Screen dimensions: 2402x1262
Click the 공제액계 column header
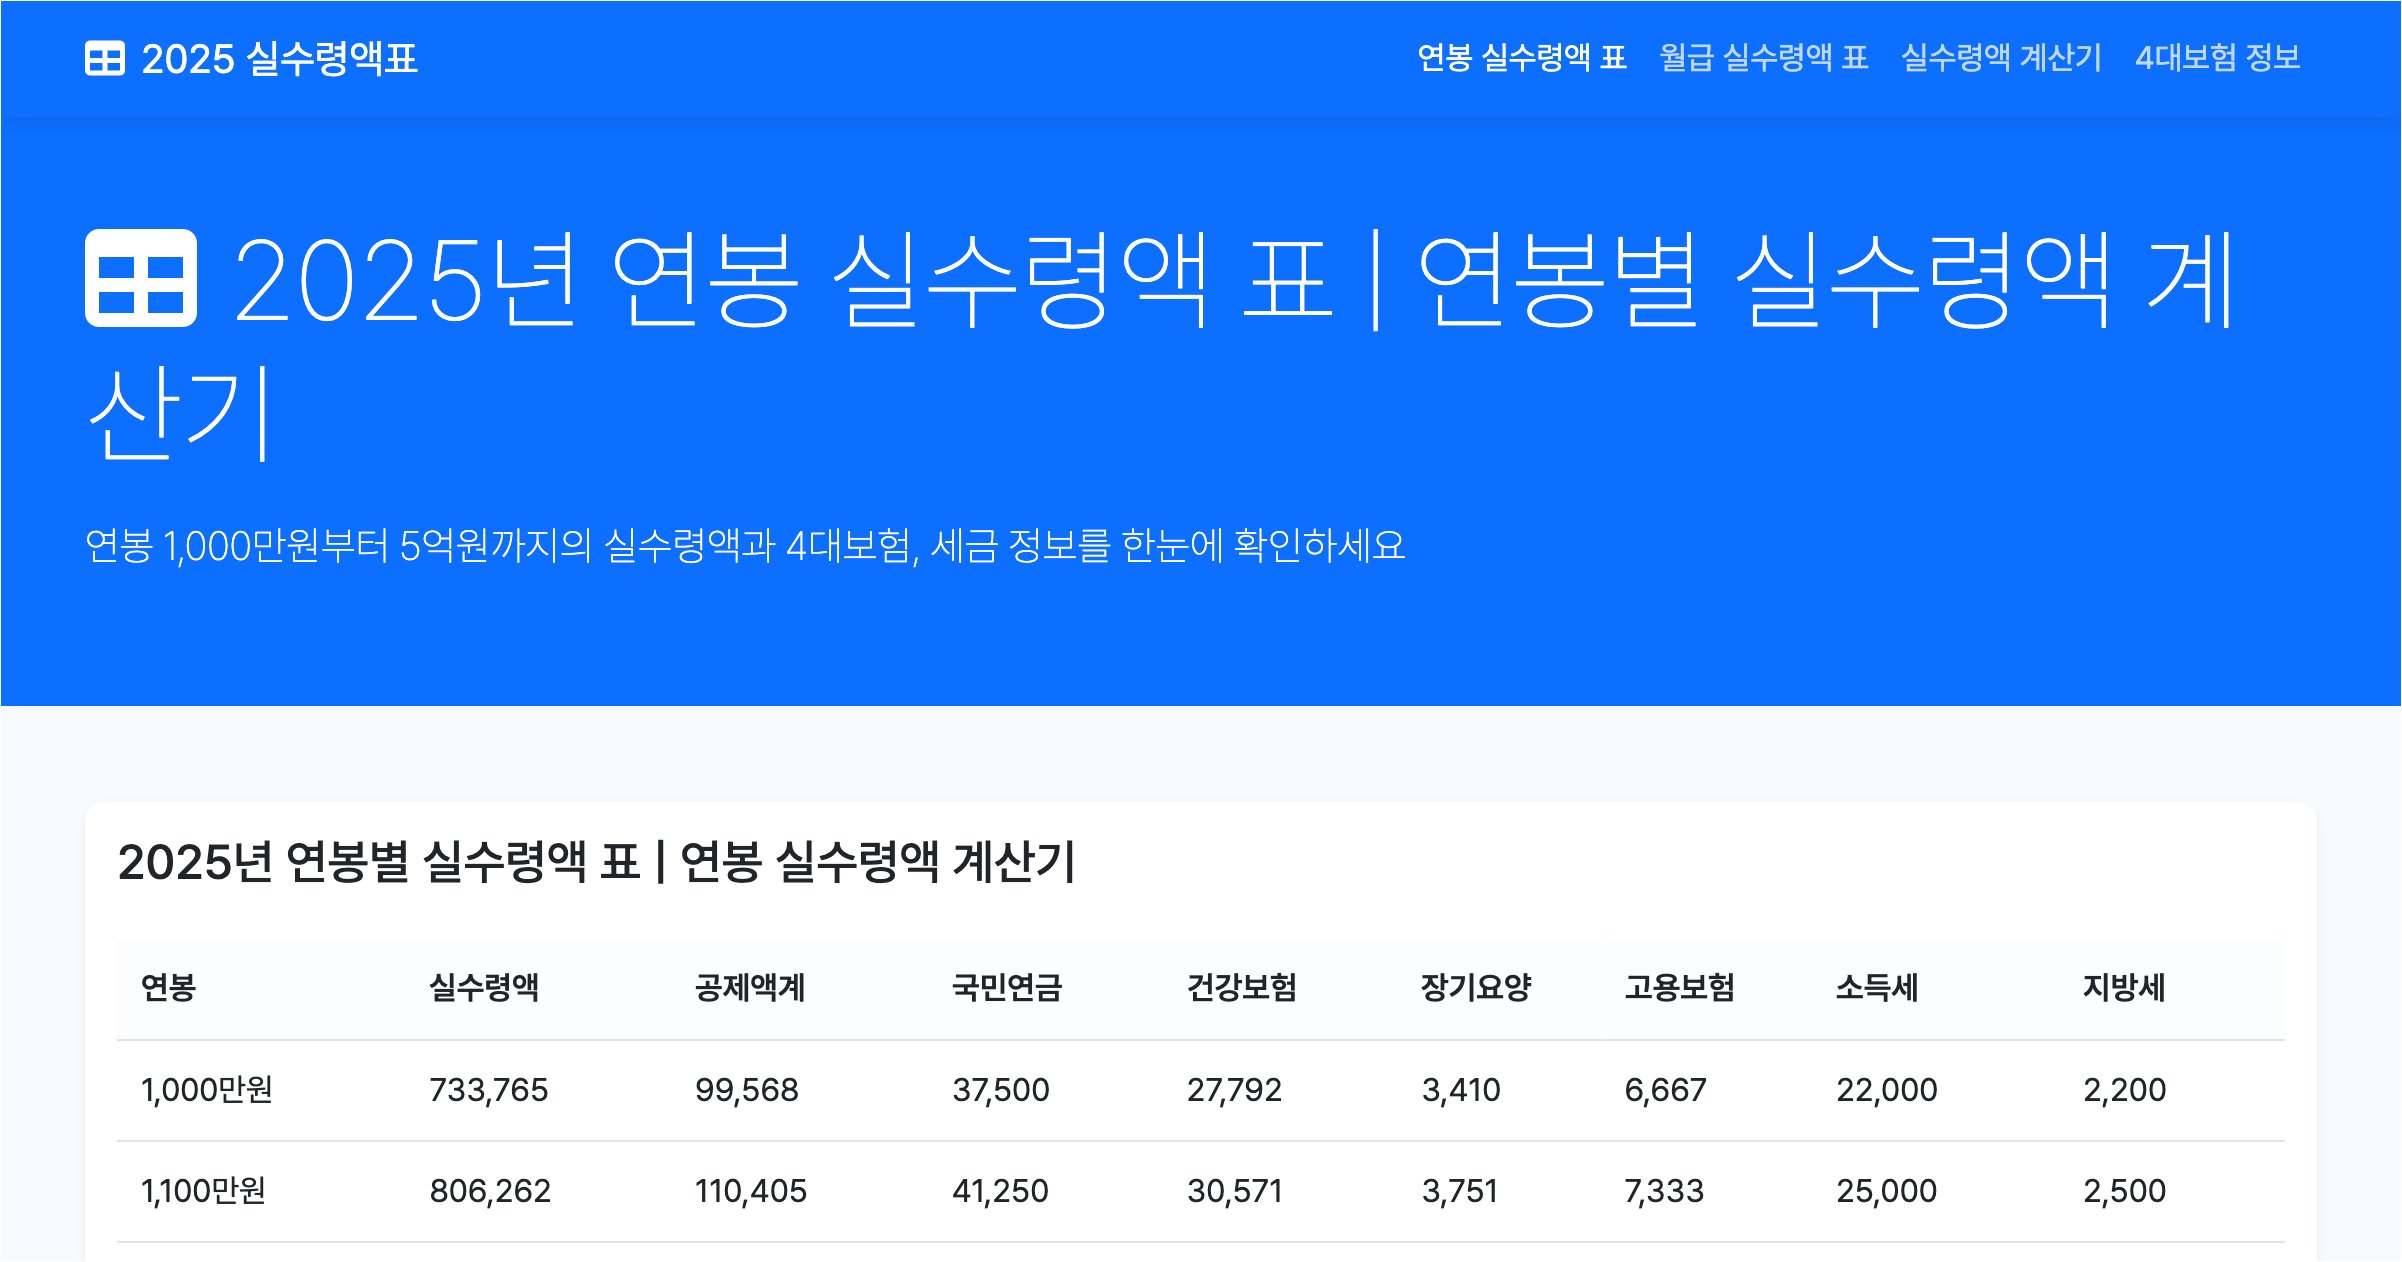750,988
